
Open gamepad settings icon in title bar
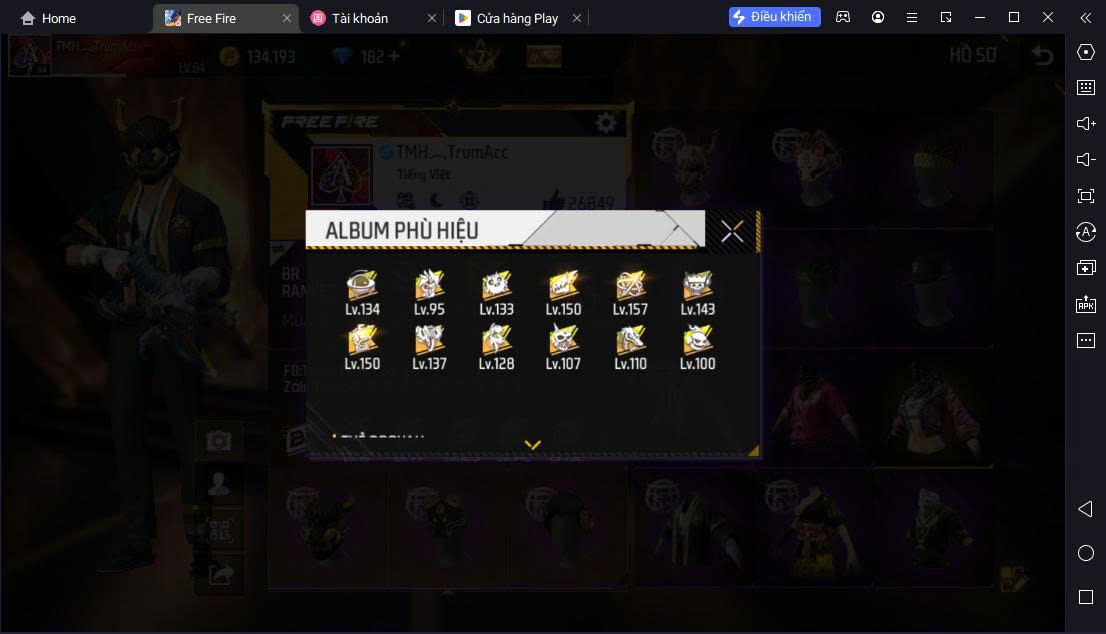tap(843, 17)
